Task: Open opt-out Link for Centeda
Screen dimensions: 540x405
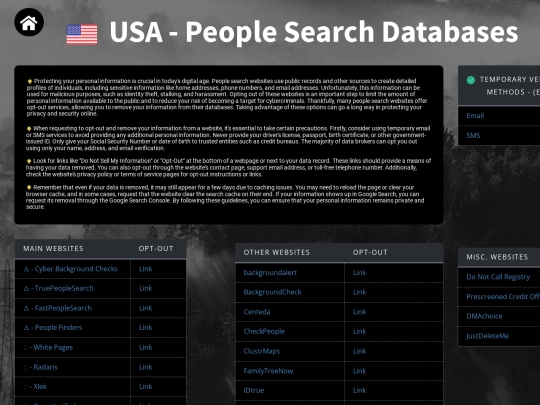Action: 360,312
